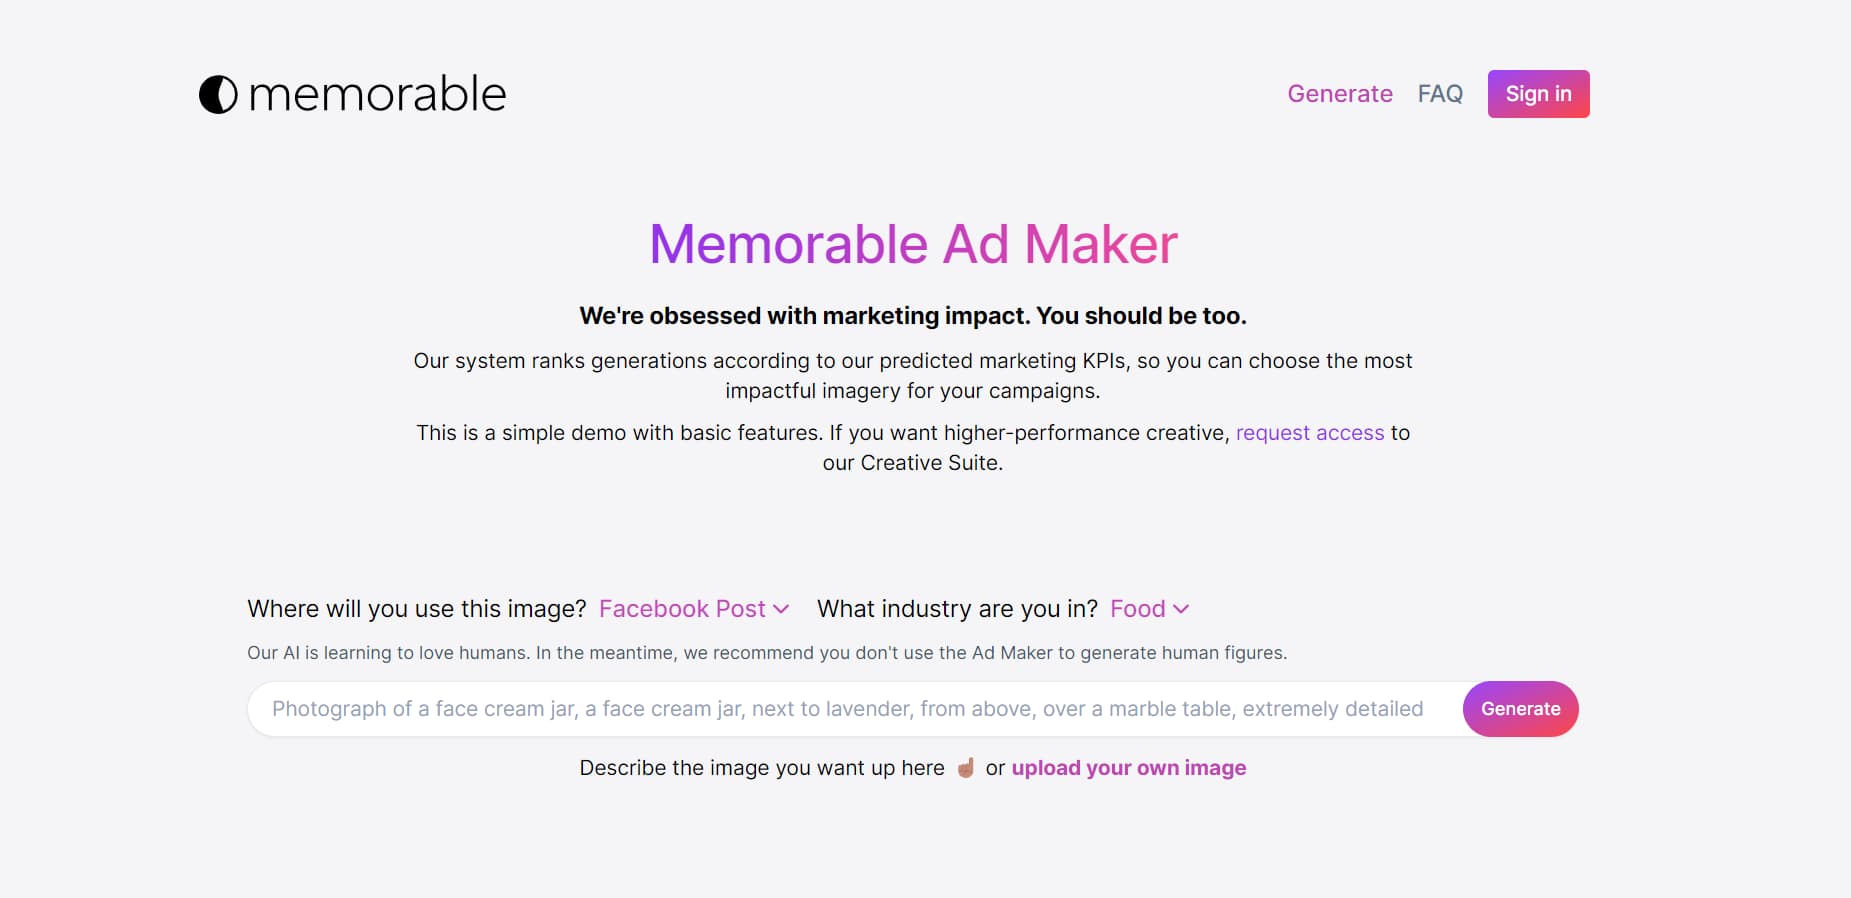Expand the chevron next to Facebook Post
1851x898 pixels.
(781, 609)
